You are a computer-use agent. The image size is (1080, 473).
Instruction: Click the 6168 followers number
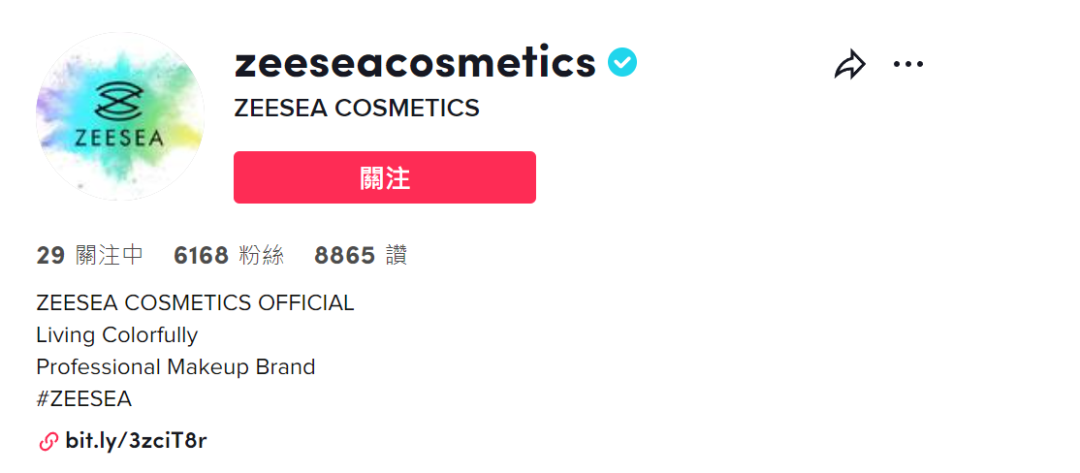click(x=201, y=256)
